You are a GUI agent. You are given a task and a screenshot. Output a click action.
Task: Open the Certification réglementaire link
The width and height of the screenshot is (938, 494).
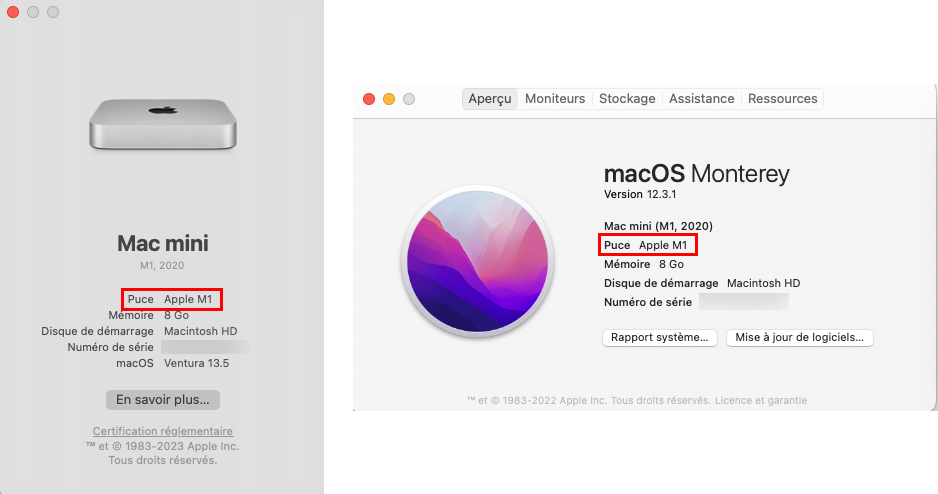coord(163,431)
